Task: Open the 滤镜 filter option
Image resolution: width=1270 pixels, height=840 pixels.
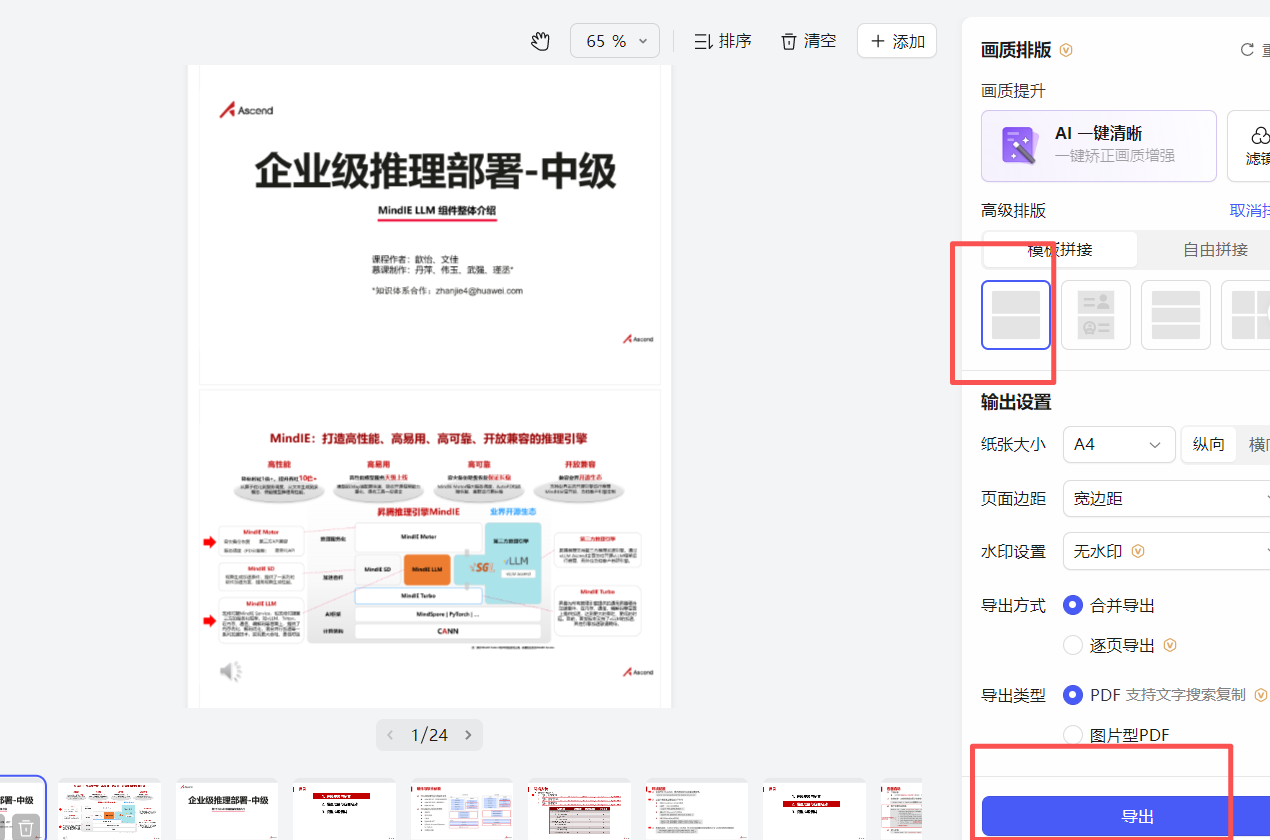Action: tap(1250, 146)
